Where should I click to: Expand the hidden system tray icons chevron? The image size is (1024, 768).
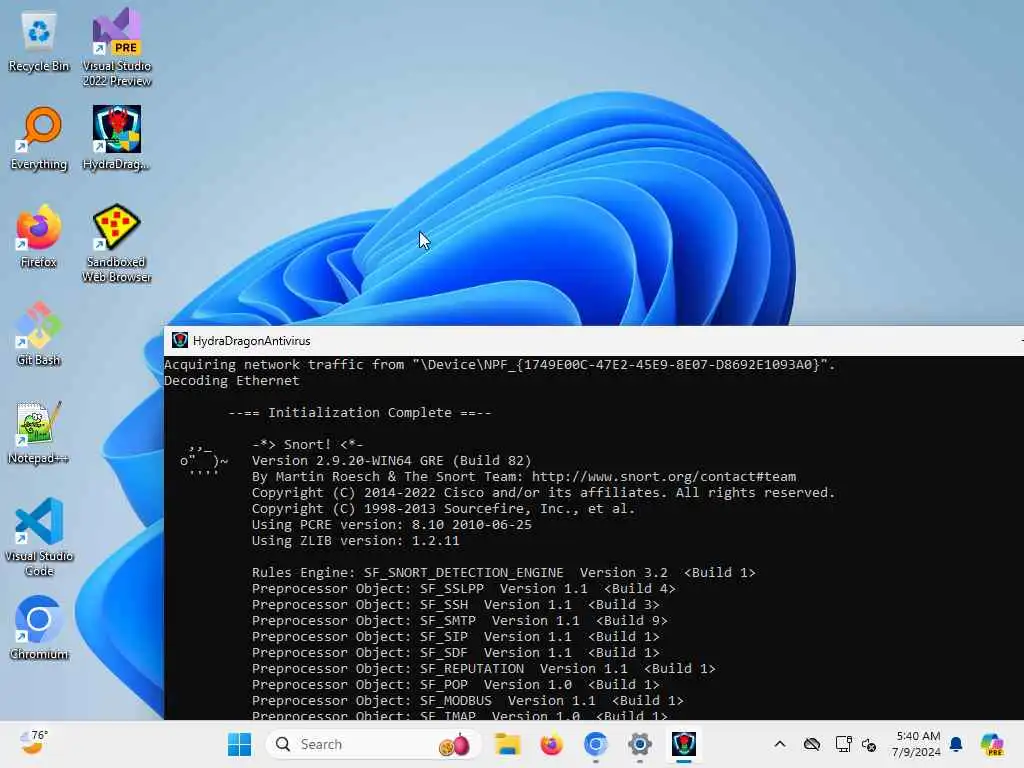coord(780,744)
